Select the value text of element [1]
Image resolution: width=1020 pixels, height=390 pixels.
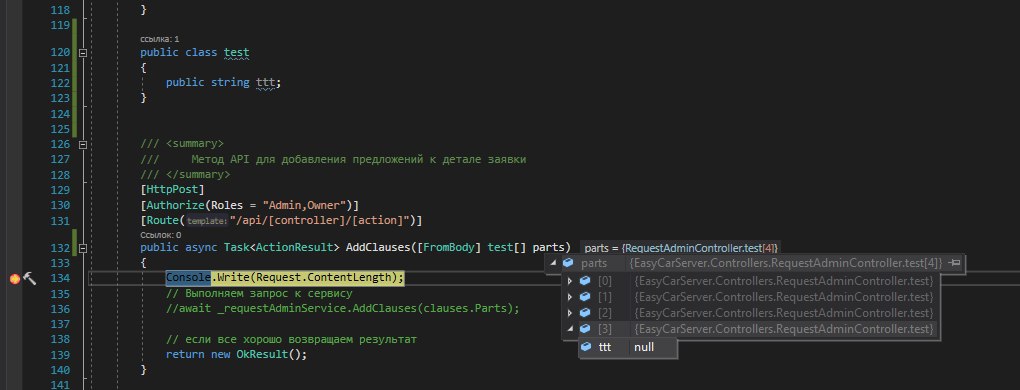pos(784,297)
